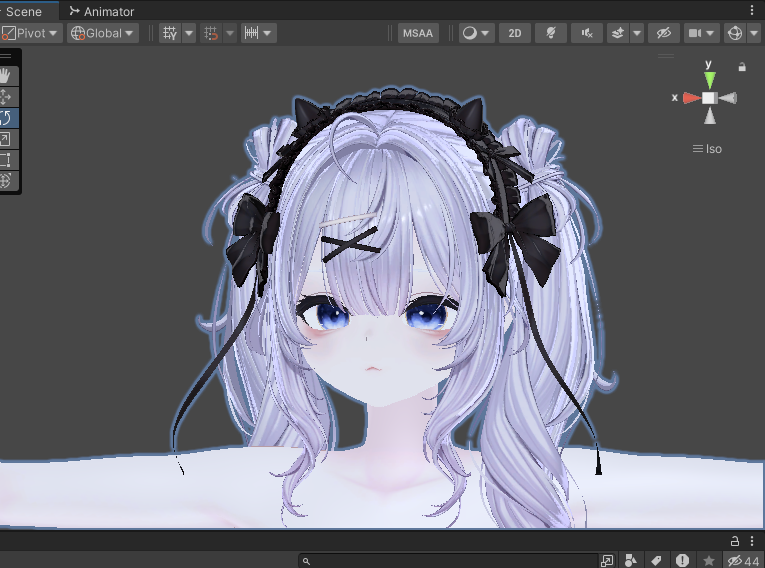Open the Global handle rotation dropdown
This screenshot has height=568, width=765.
click(x=102, y=33)
